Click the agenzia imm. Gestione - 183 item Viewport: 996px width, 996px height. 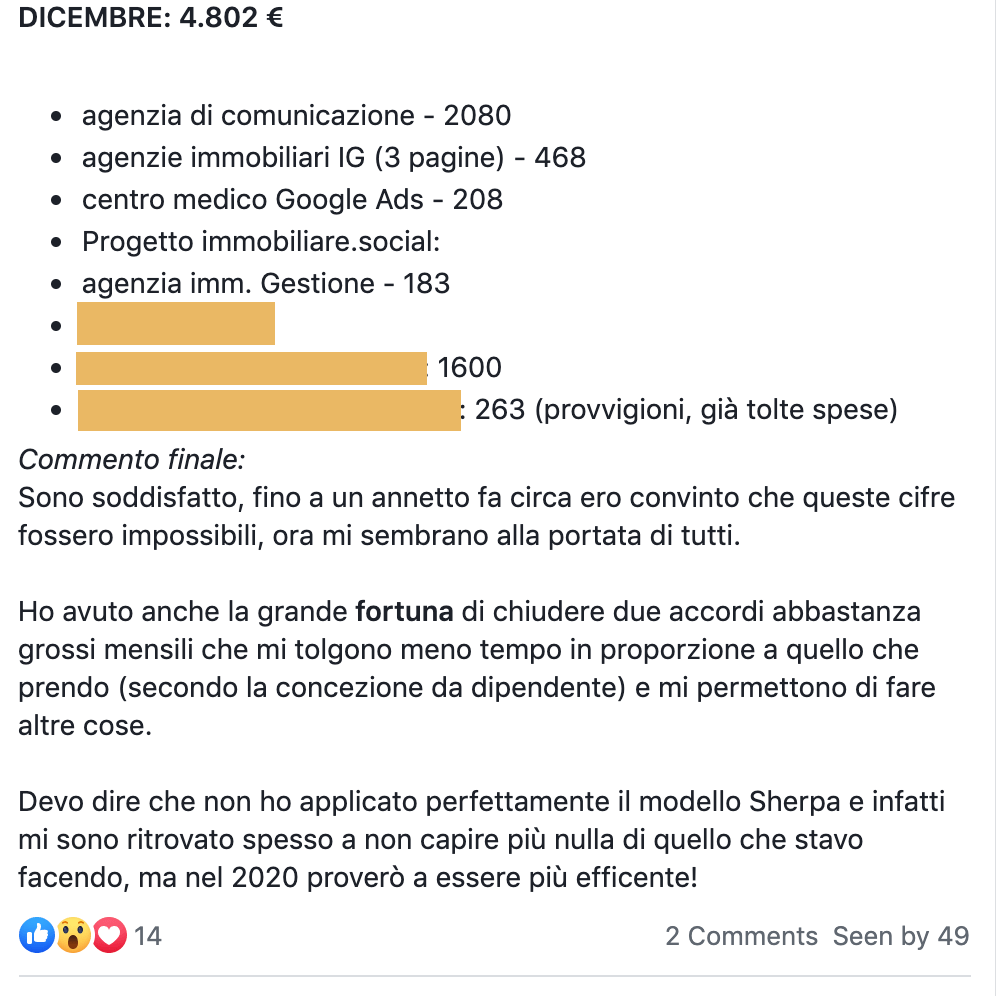[266, 284]
